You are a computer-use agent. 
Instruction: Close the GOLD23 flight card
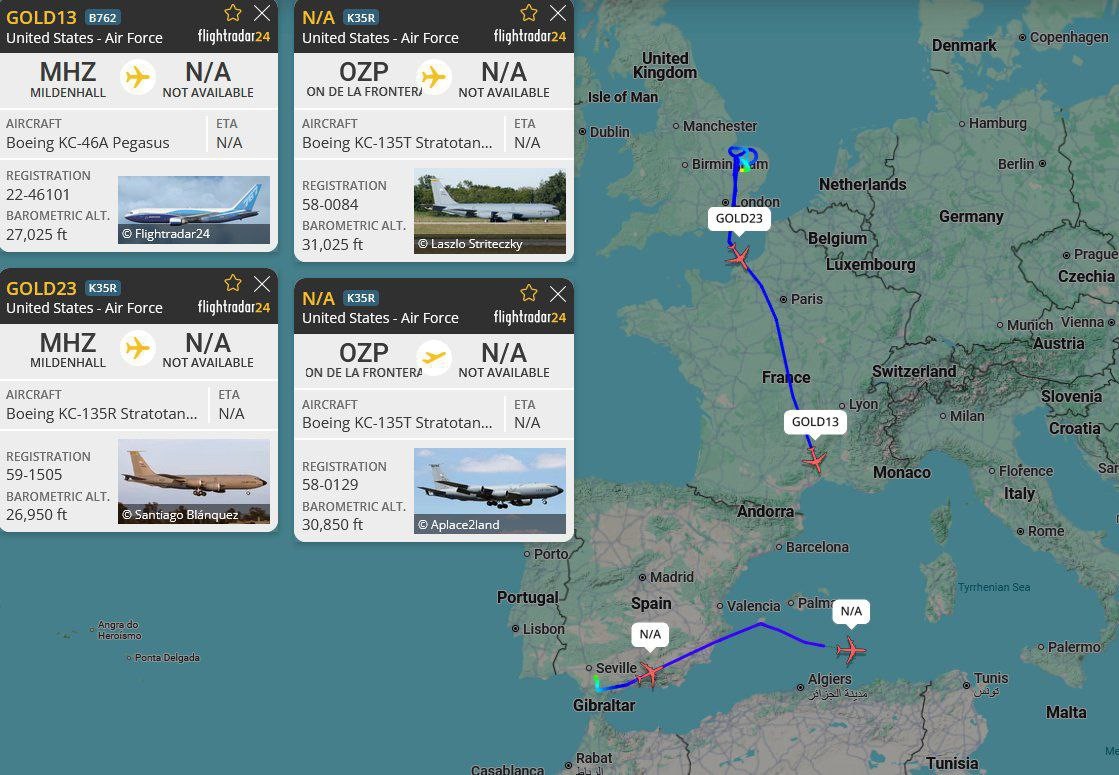(x=262, y=283)
